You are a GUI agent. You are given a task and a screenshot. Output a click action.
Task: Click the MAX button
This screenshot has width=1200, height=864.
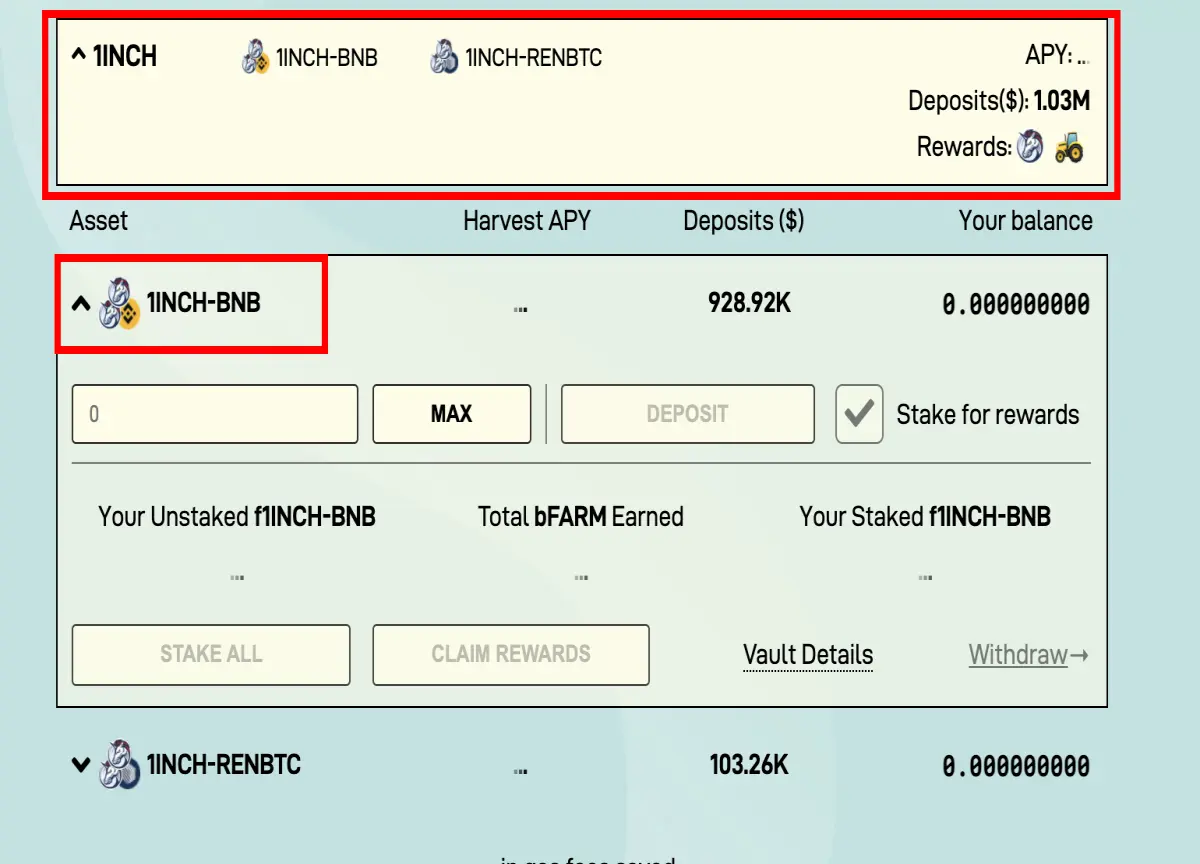click(x=452, y=414)
